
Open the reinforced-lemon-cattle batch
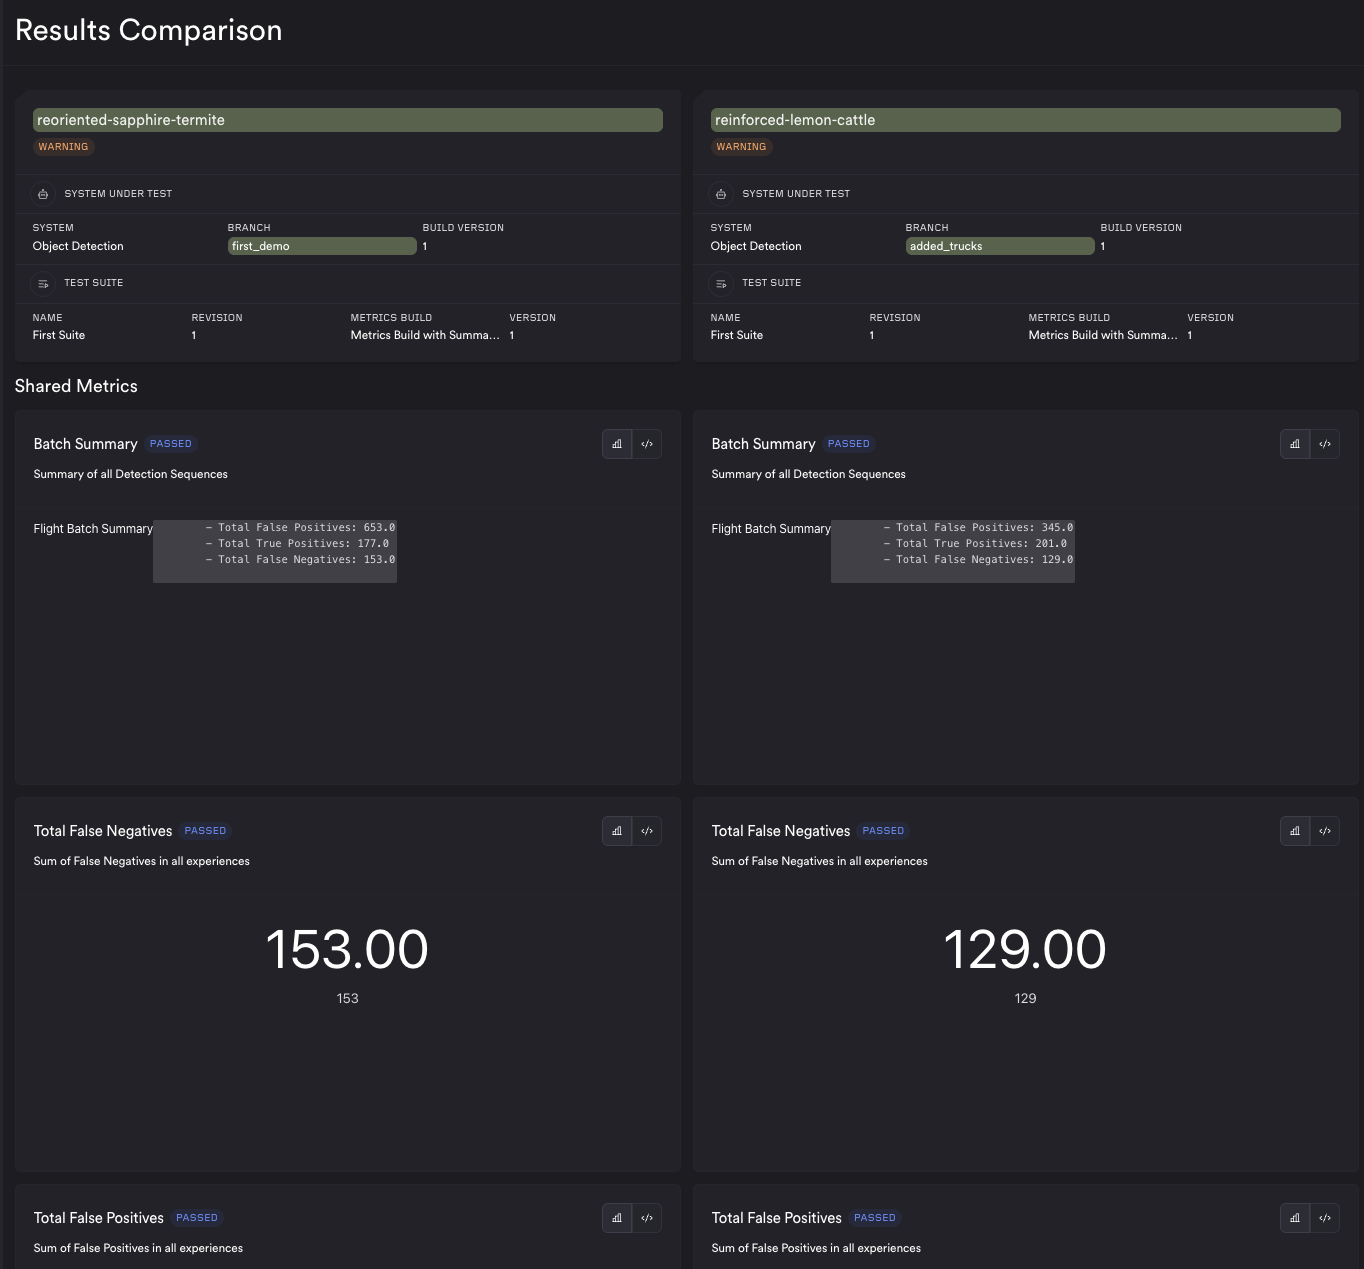coord(1026,120)
